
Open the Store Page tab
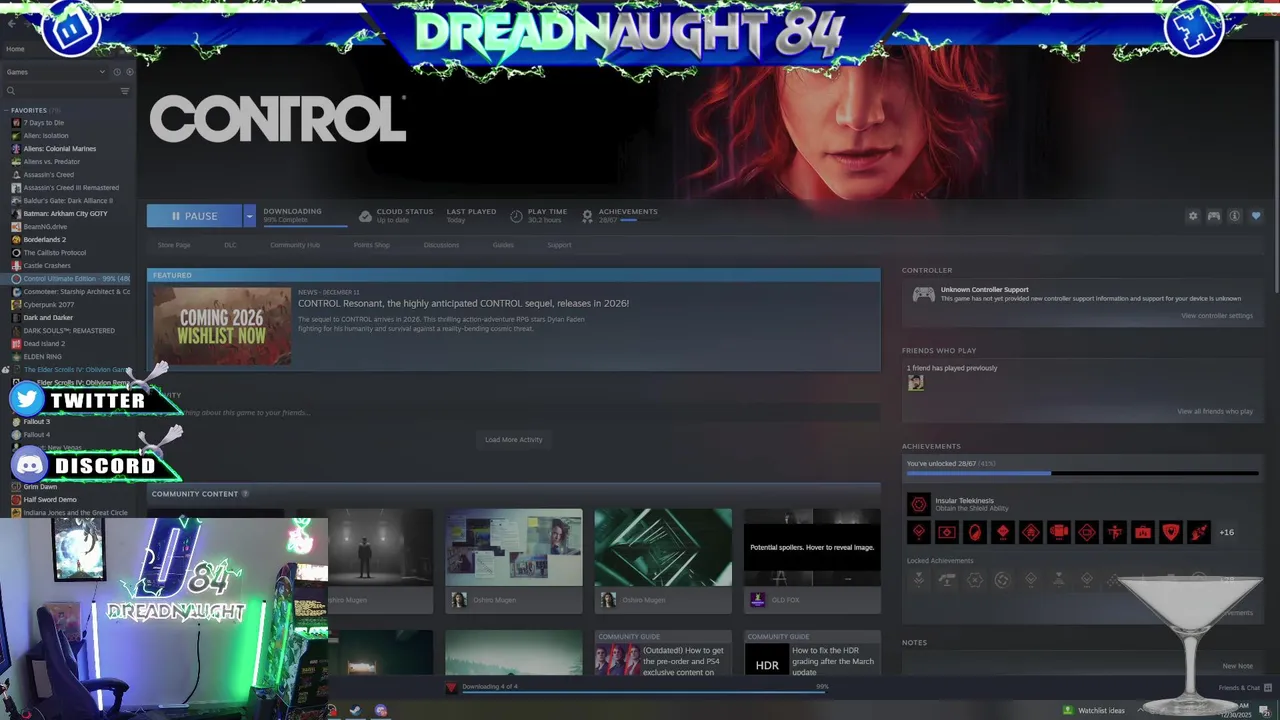click(x=174, y=245)
